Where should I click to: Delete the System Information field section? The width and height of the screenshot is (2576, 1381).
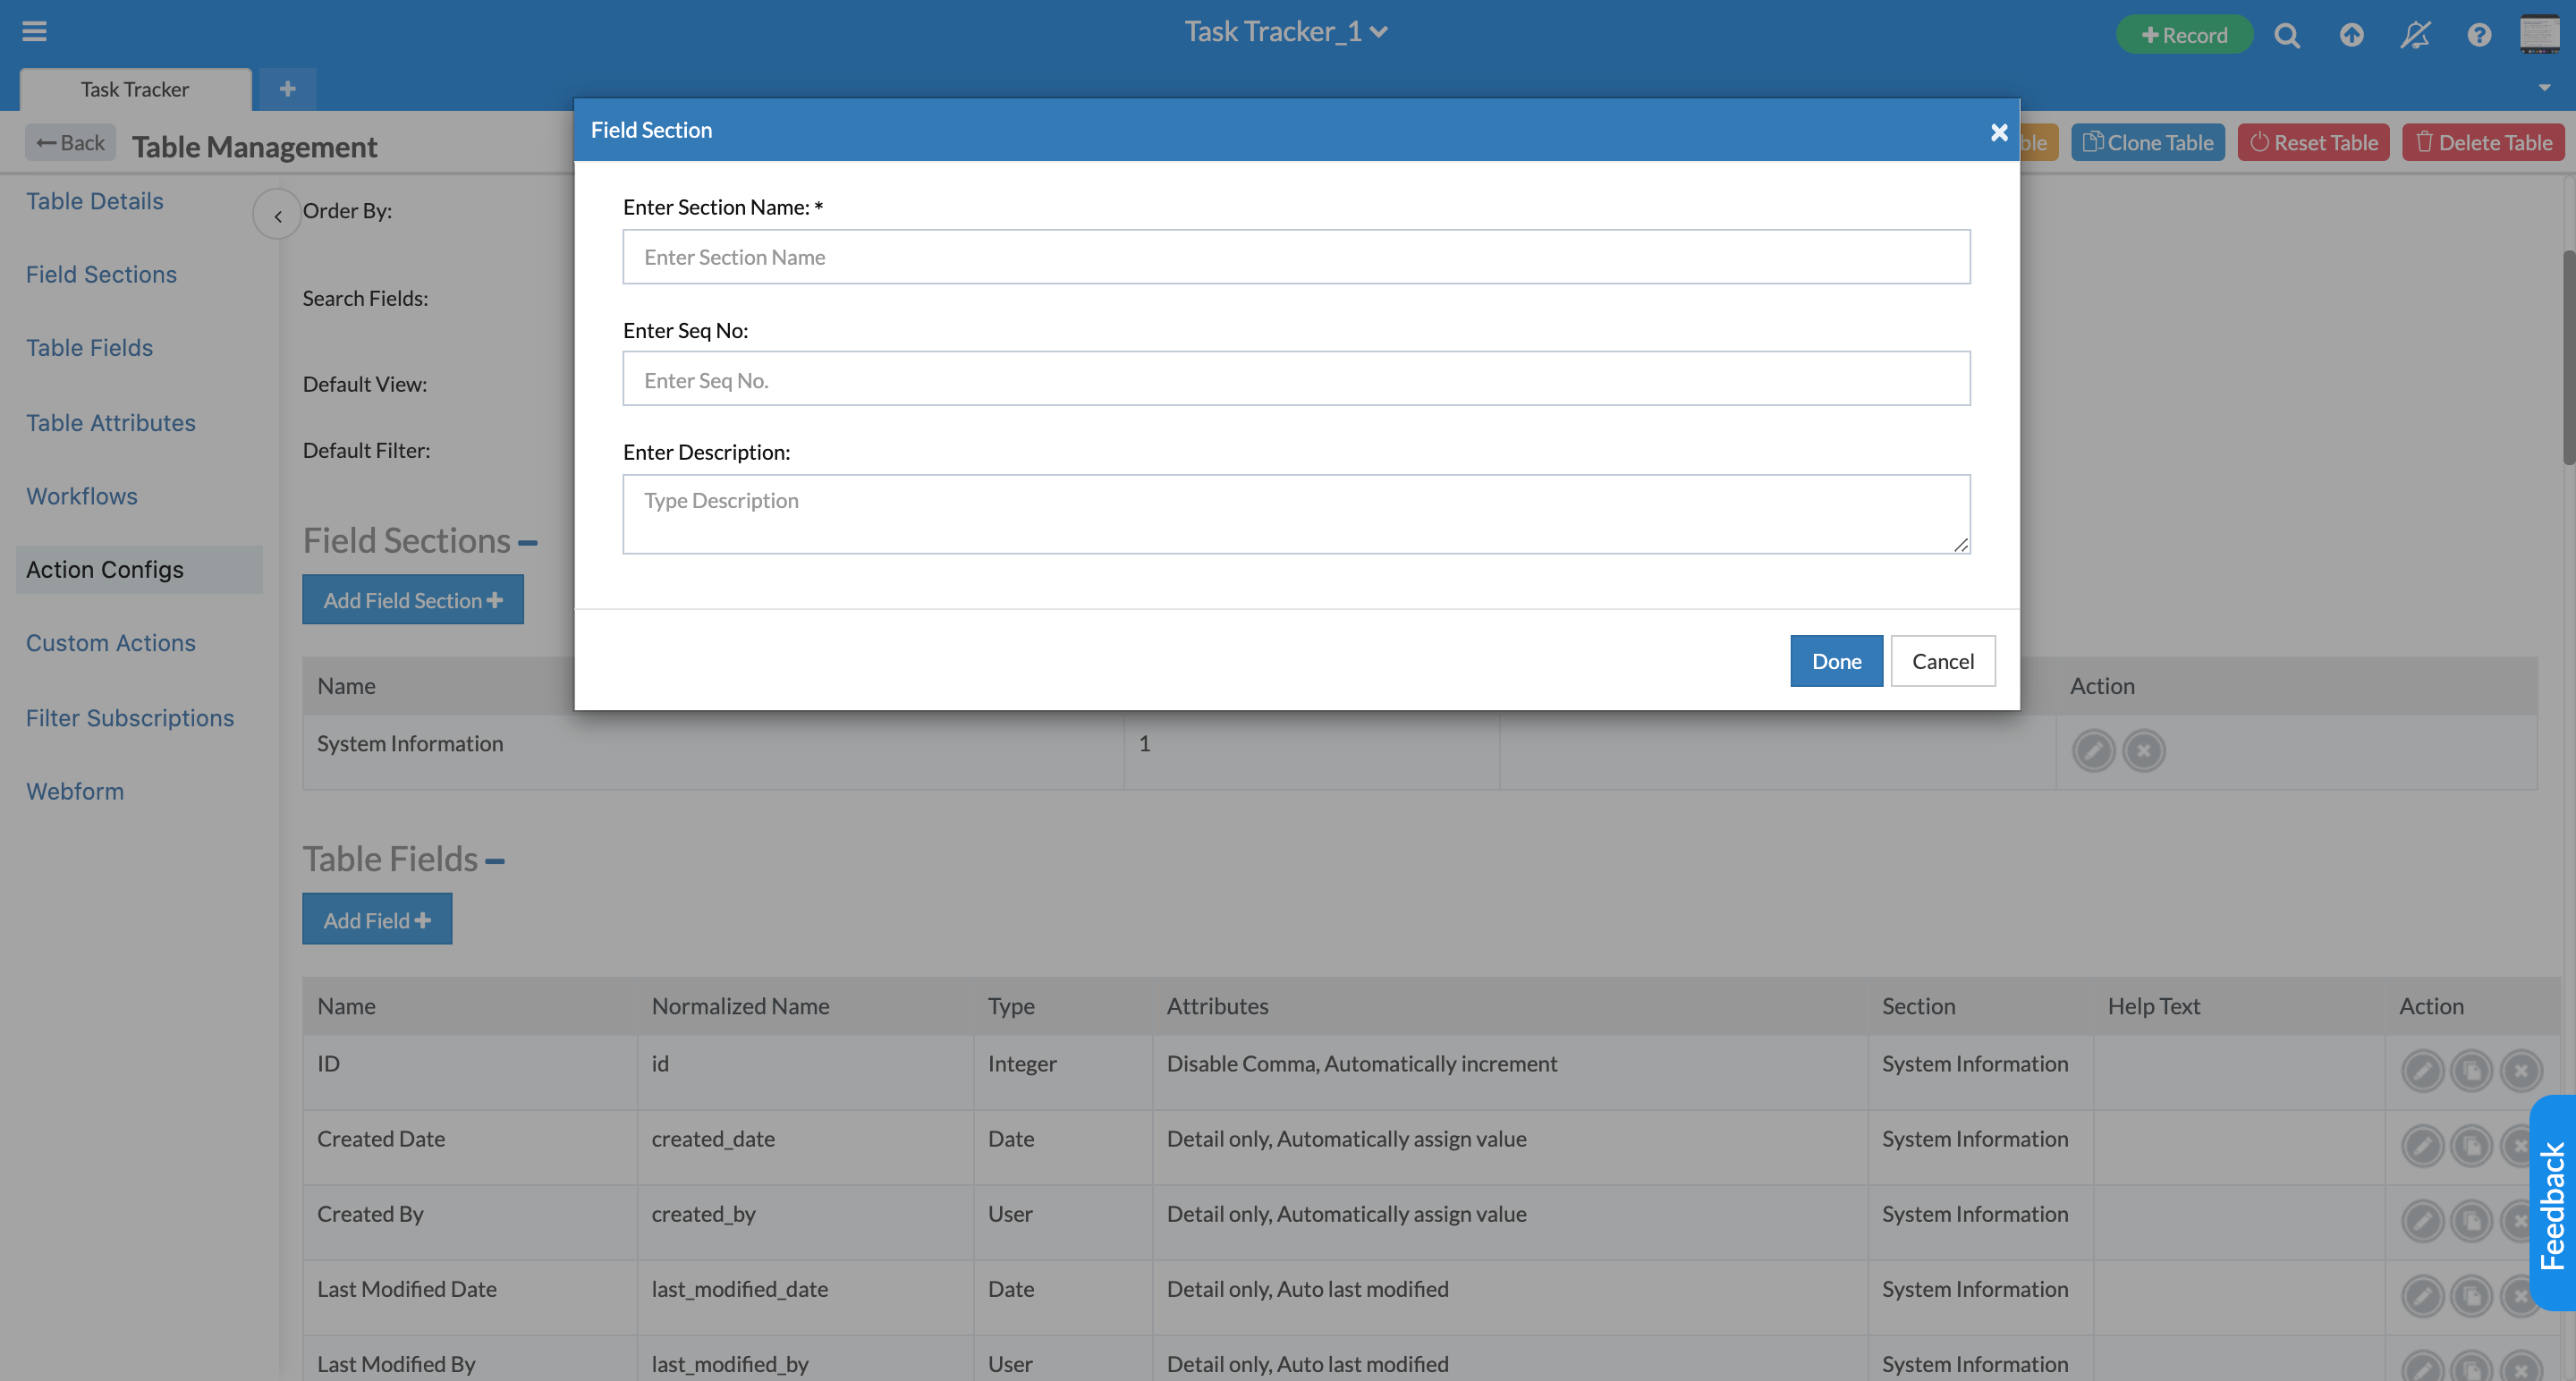(x=2143, y=750)
